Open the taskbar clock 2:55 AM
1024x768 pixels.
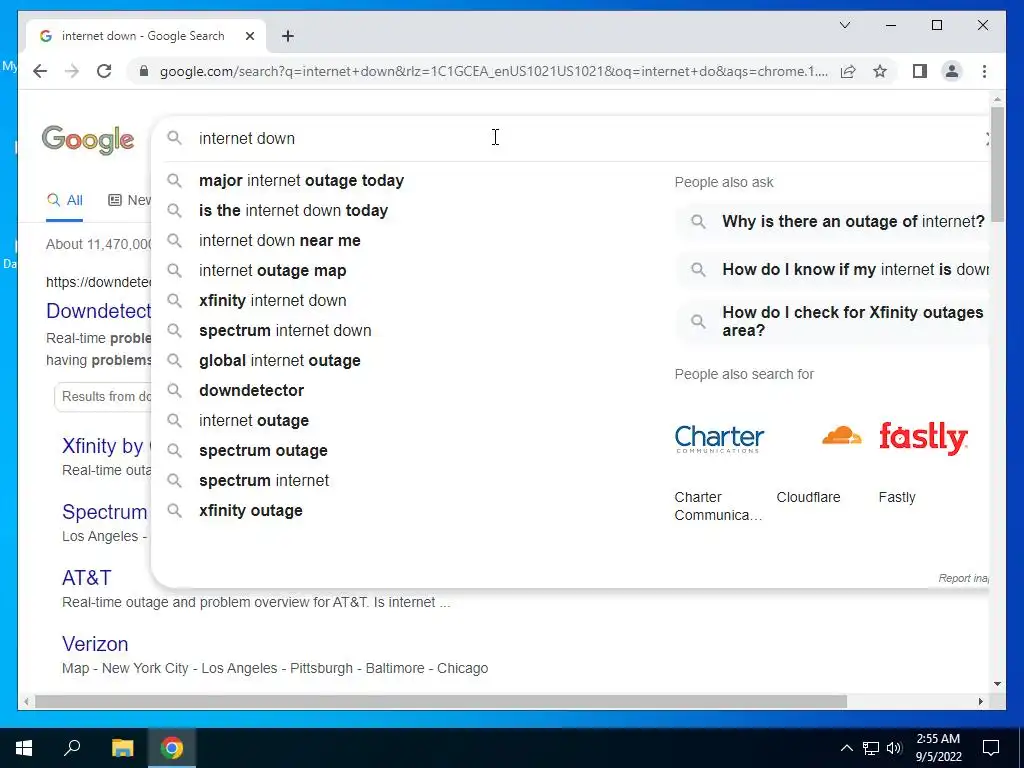[938, 748]
